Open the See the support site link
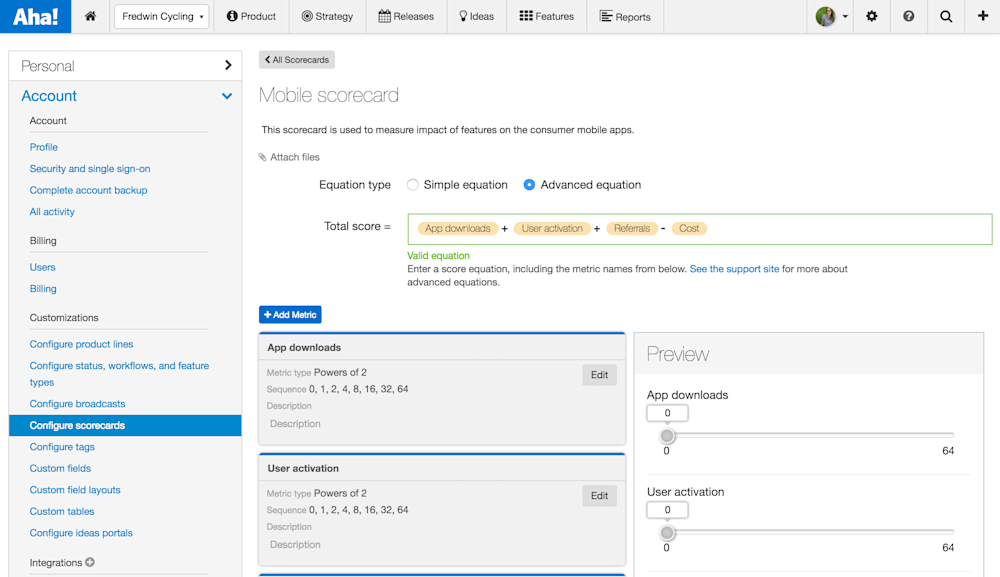1000x577 pixels. click(x=734, y=268)
